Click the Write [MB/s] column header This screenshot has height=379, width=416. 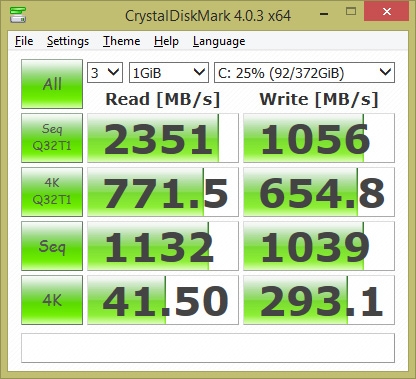point(319,99)
